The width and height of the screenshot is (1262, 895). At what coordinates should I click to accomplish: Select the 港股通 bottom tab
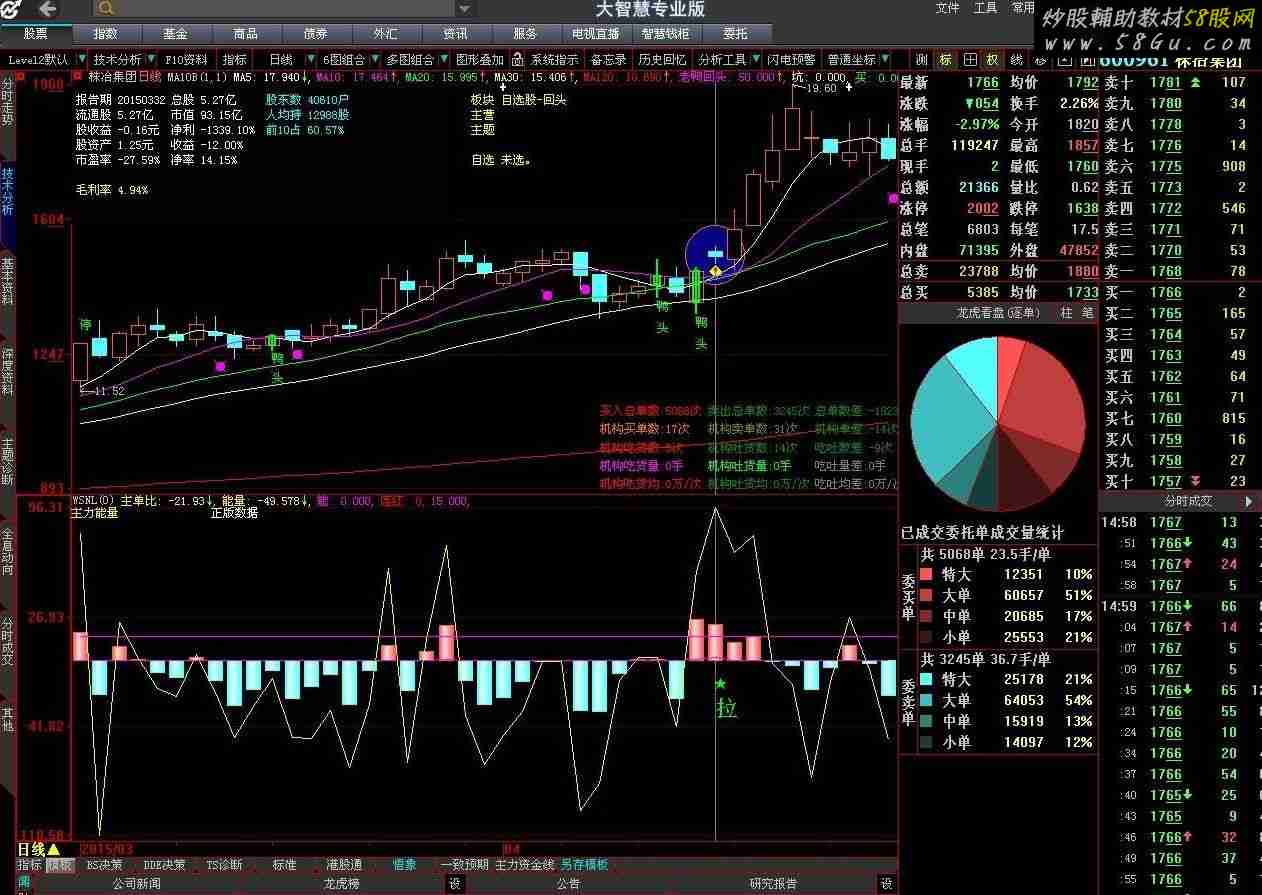344,865
